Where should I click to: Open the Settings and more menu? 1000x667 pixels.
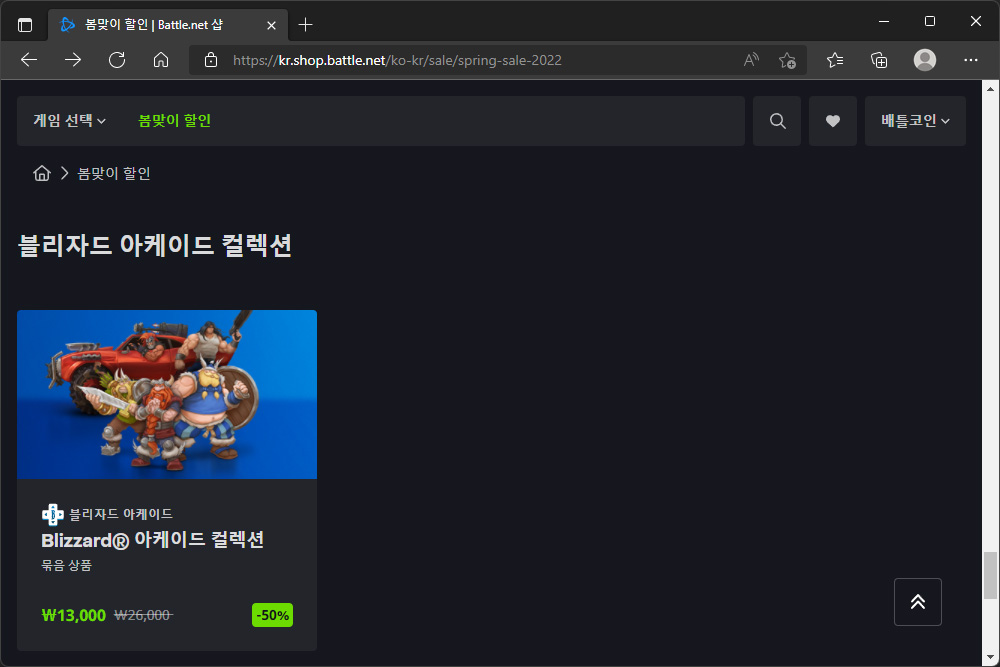(x=971, y=60)
